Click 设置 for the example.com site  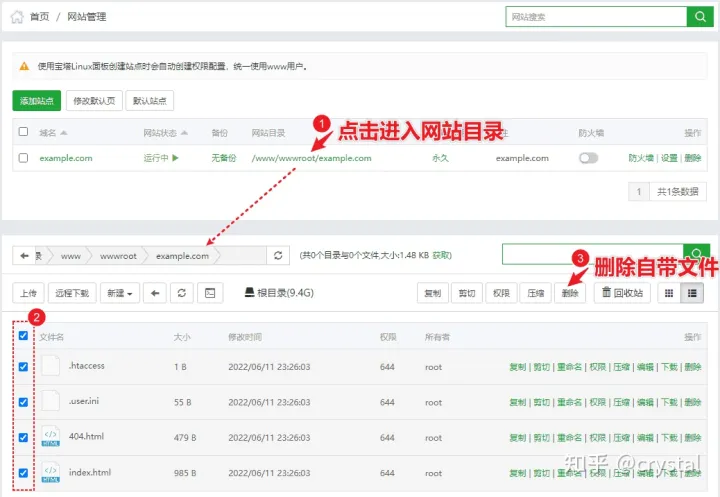pyautogui.click(x=669, y=158)
